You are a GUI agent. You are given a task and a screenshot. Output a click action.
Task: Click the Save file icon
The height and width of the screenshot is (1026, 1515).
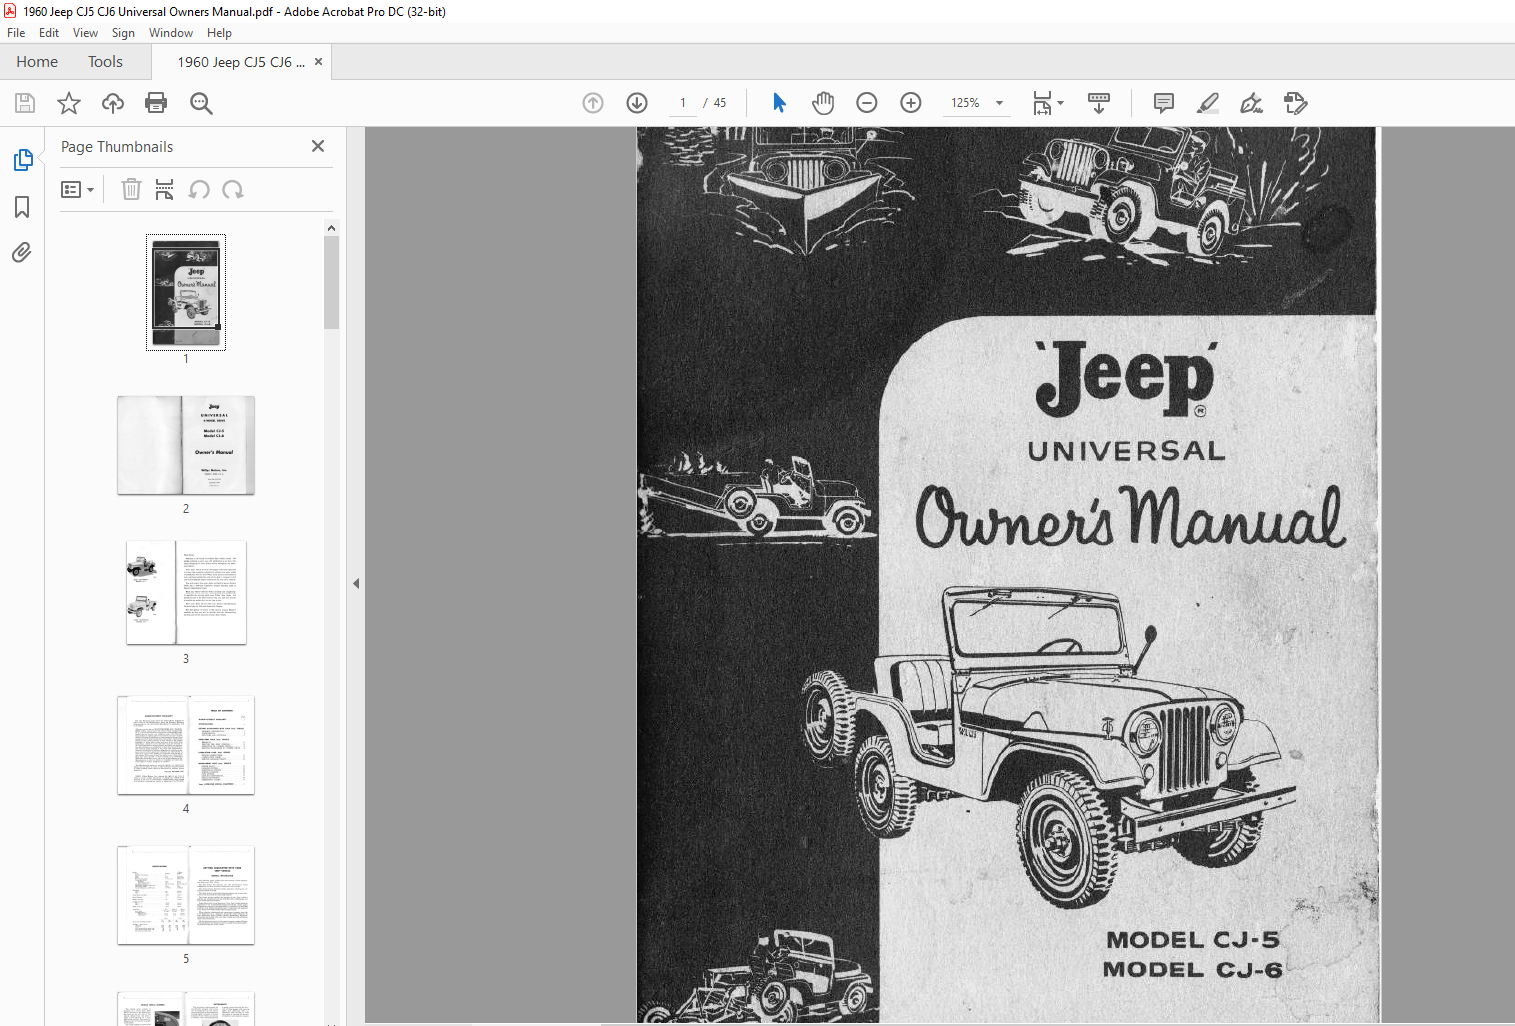point(25,103)
